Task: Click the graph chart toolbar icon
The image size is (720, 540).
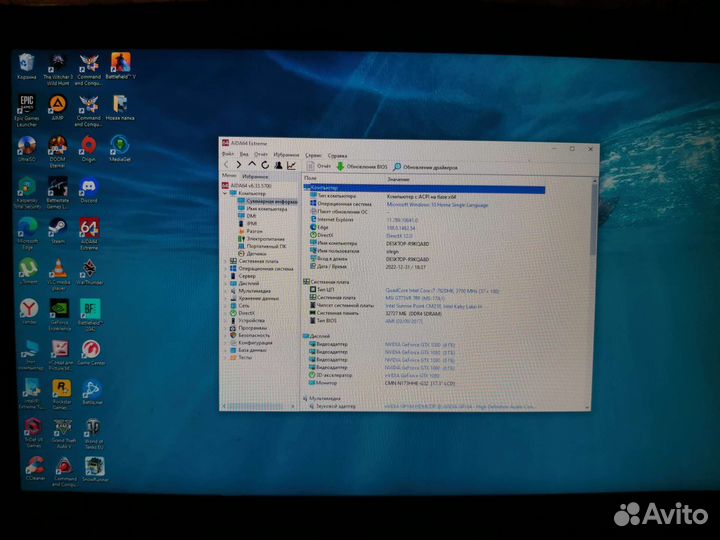Action: click(x=291, y=165)
